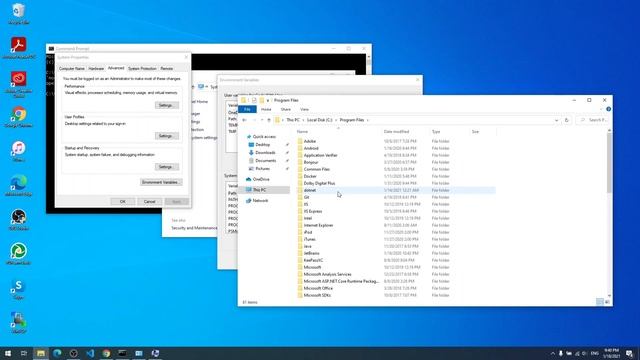Open the recent locations dropdown arrow
The image size is (640, 360).
point(262,120)
